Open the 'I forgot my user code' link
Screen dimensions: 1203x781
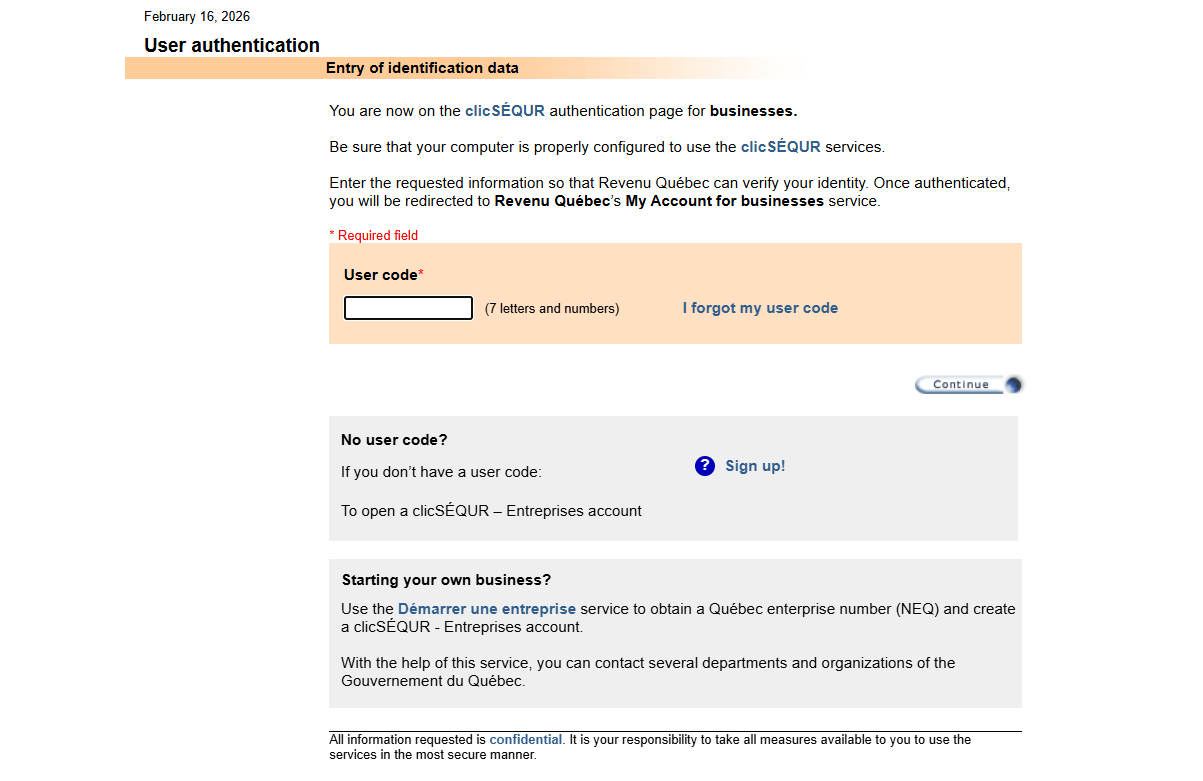tap(760, 308)
